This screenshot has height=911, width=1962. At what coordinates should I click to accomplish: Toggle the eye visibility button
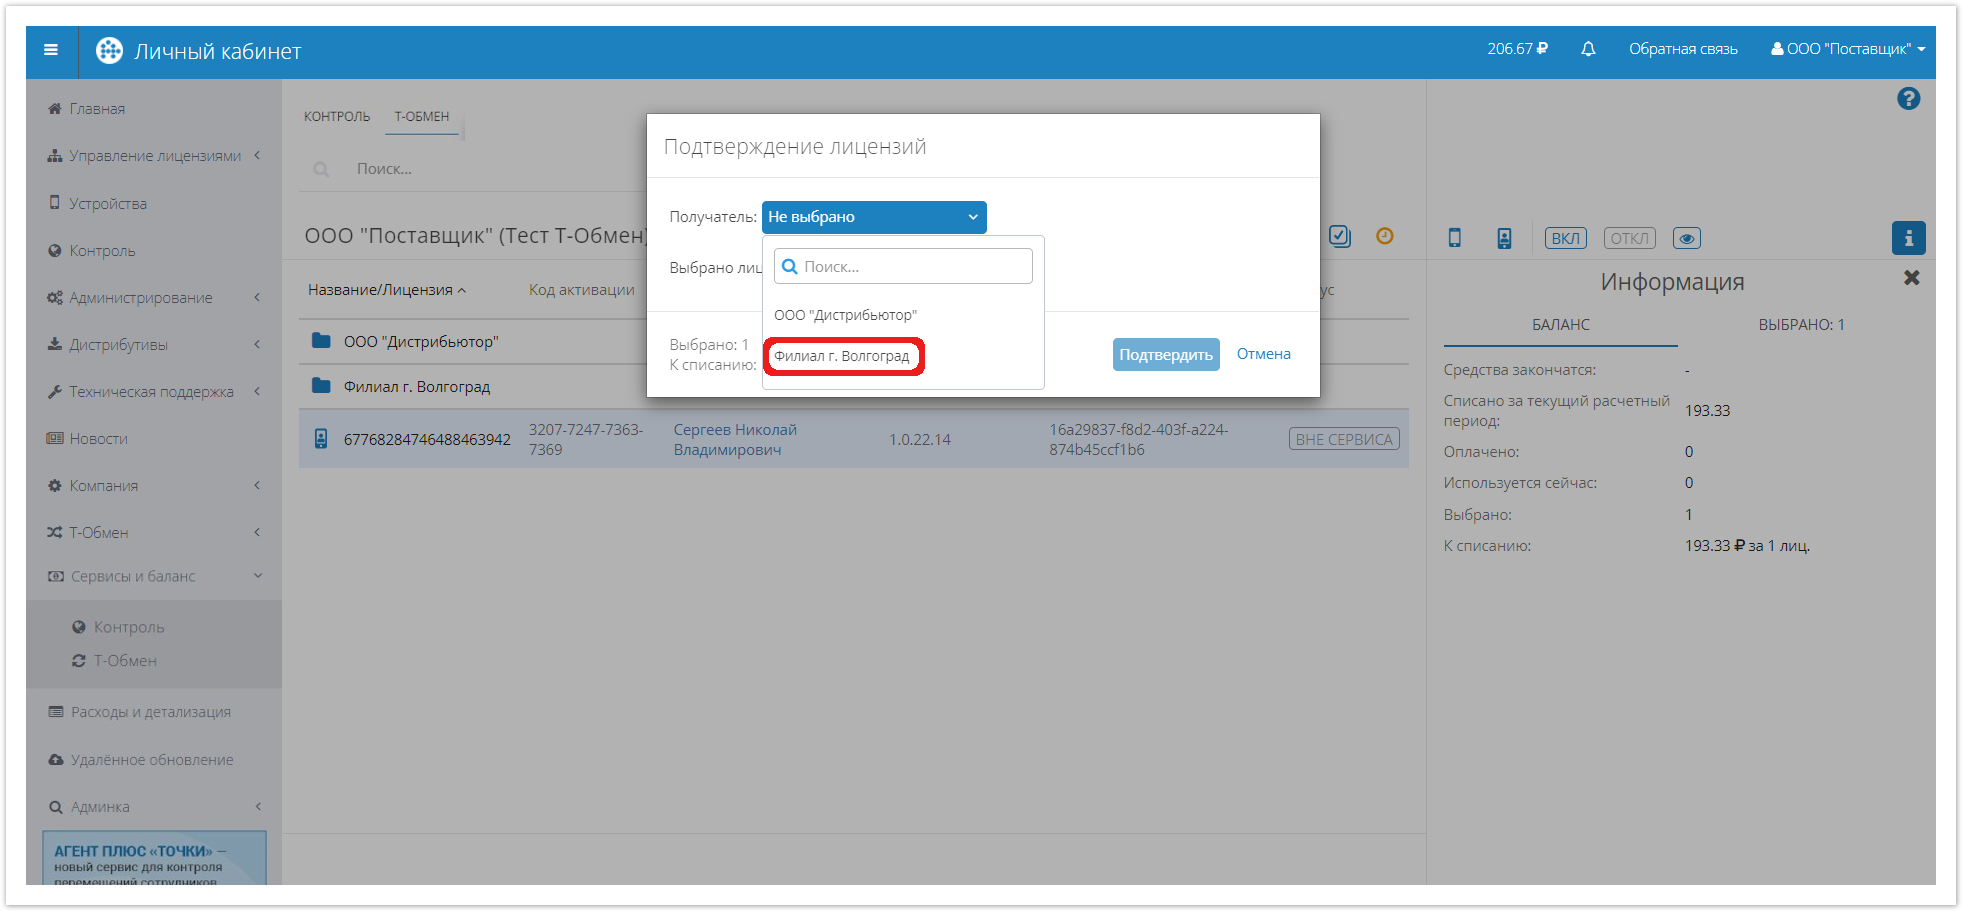(1686, 238)
